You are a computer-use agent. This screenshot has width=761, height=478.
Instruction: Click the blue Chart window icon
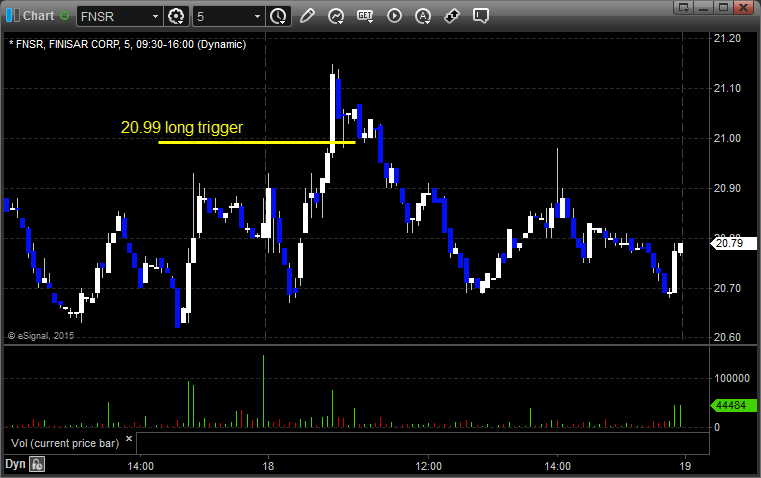(x=13, y=16)
